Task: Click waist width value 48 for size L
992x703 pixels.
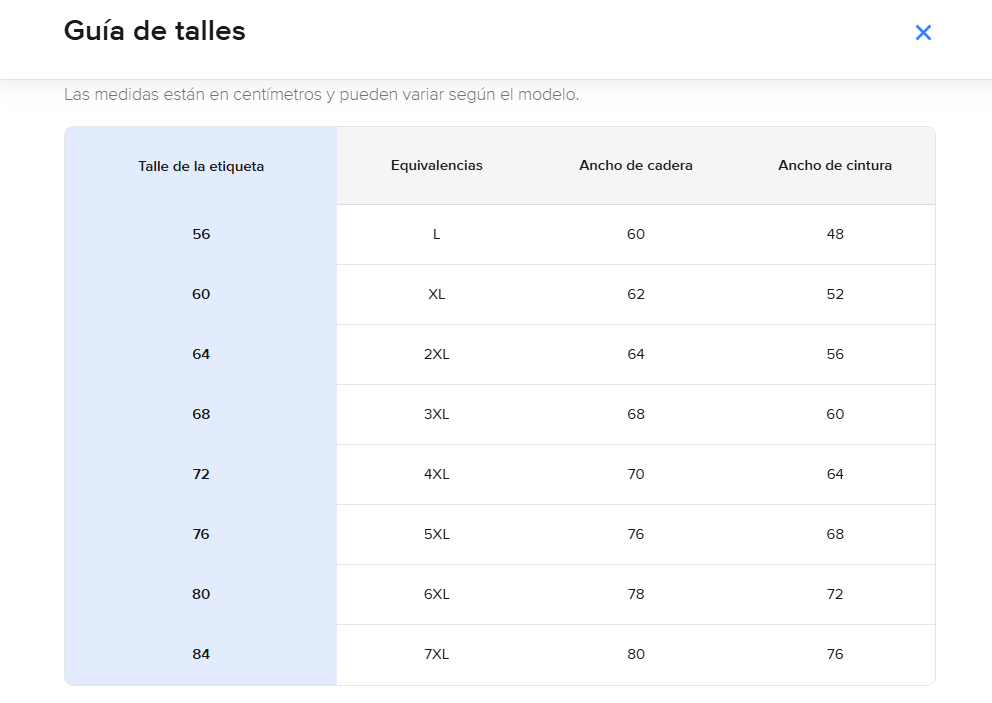Action: coord(835,235)
